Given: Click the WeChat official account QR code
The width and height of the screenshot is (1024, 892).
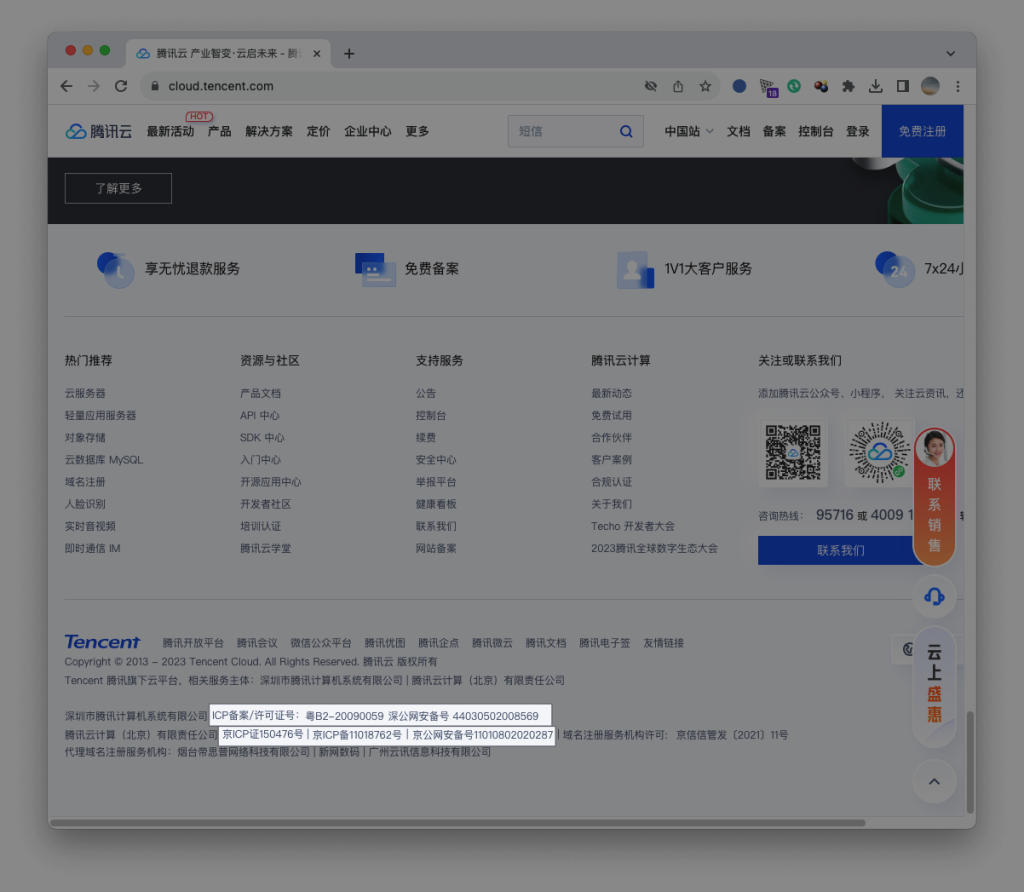Looking at the screenshot, I should click(793, 453).
